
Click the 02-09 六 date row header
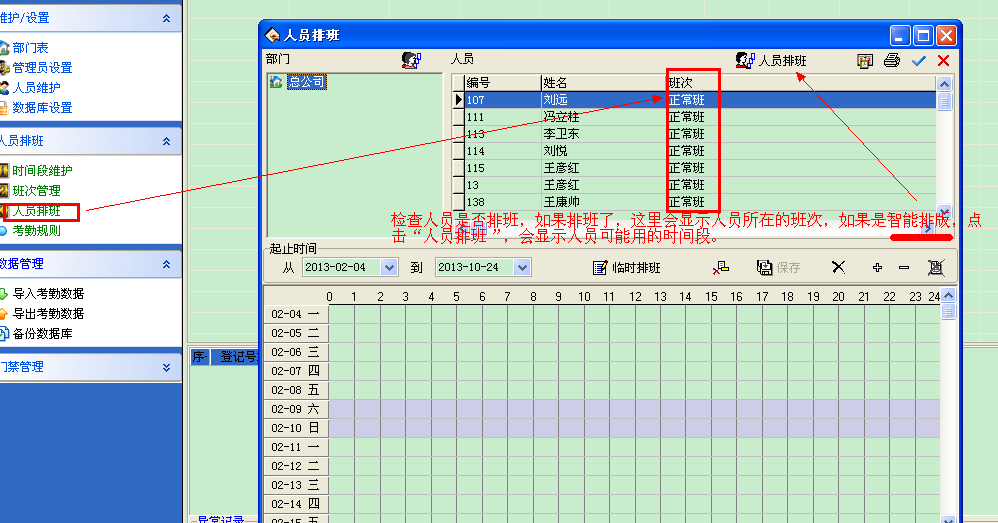coord(296,409)
